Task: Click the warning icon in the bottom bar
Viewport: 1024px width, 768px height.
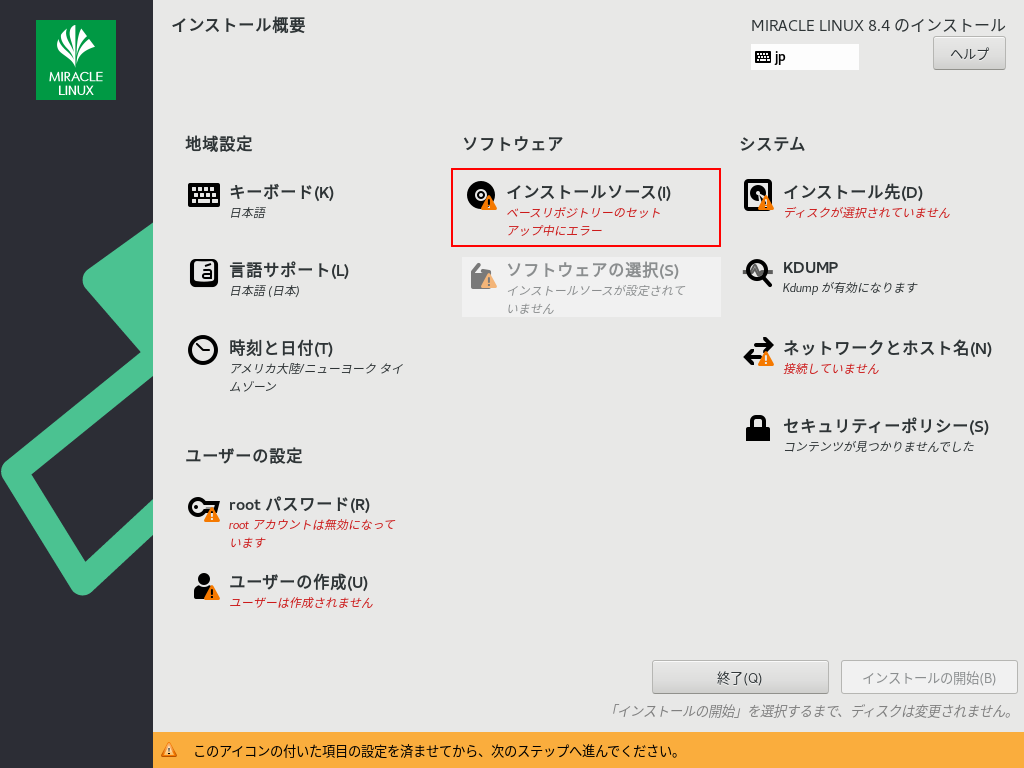Action: click(170, 750)
